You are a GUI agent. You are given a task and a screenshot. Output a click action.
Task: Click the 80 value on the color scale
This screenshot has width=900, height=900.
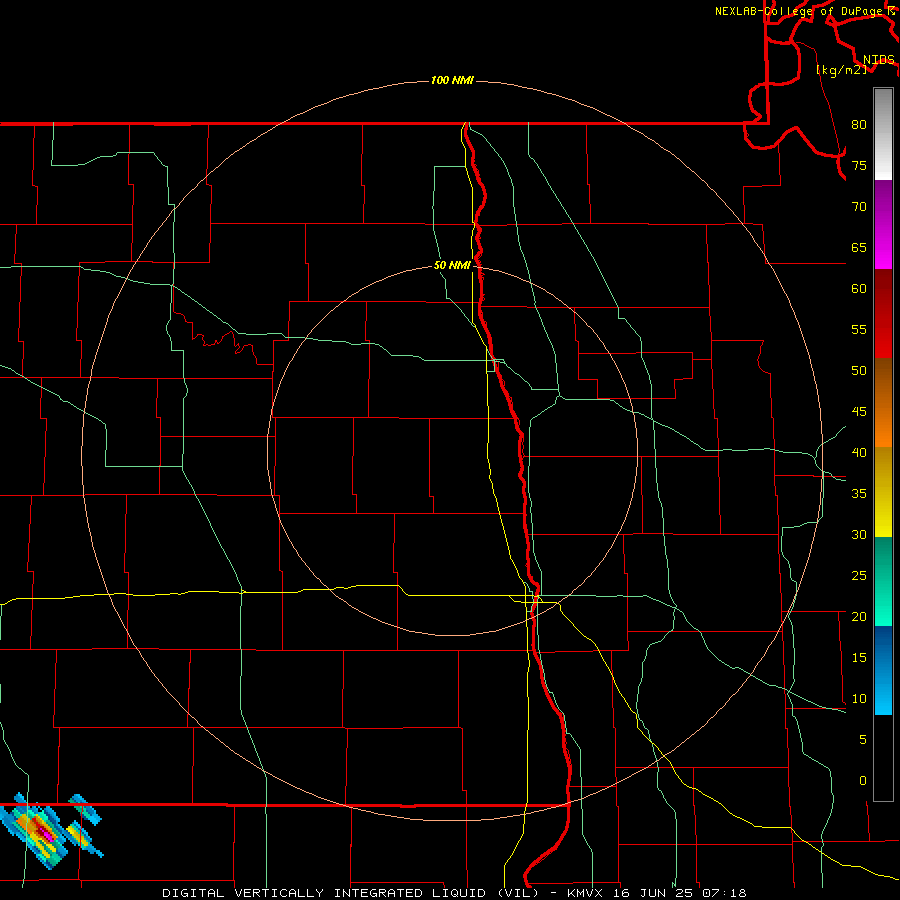pyautogui.click(x=859, y=125)
